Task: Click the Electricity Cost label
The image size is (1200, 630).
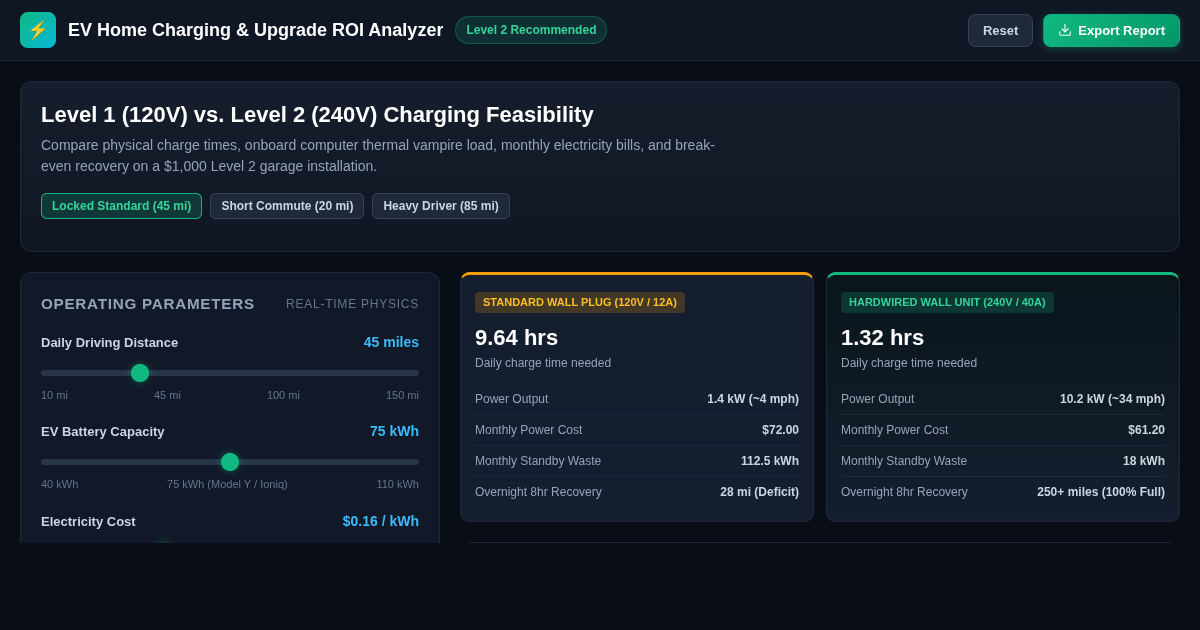Action: pyautogui.click(x=88, y=521)
